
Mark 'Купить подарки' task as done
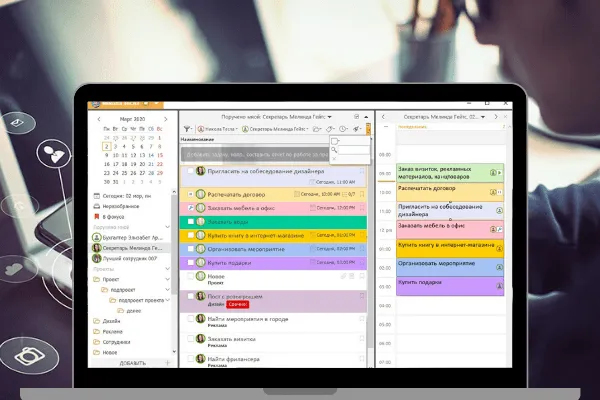coord(189,262)
